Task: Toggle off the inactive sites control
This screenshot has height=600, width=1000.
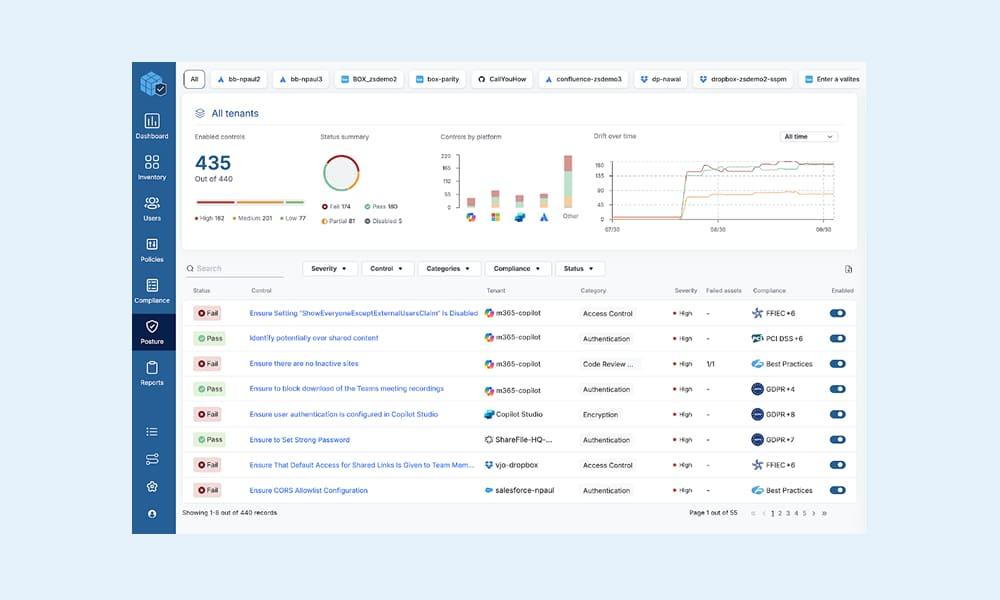Action: [837, 364]
